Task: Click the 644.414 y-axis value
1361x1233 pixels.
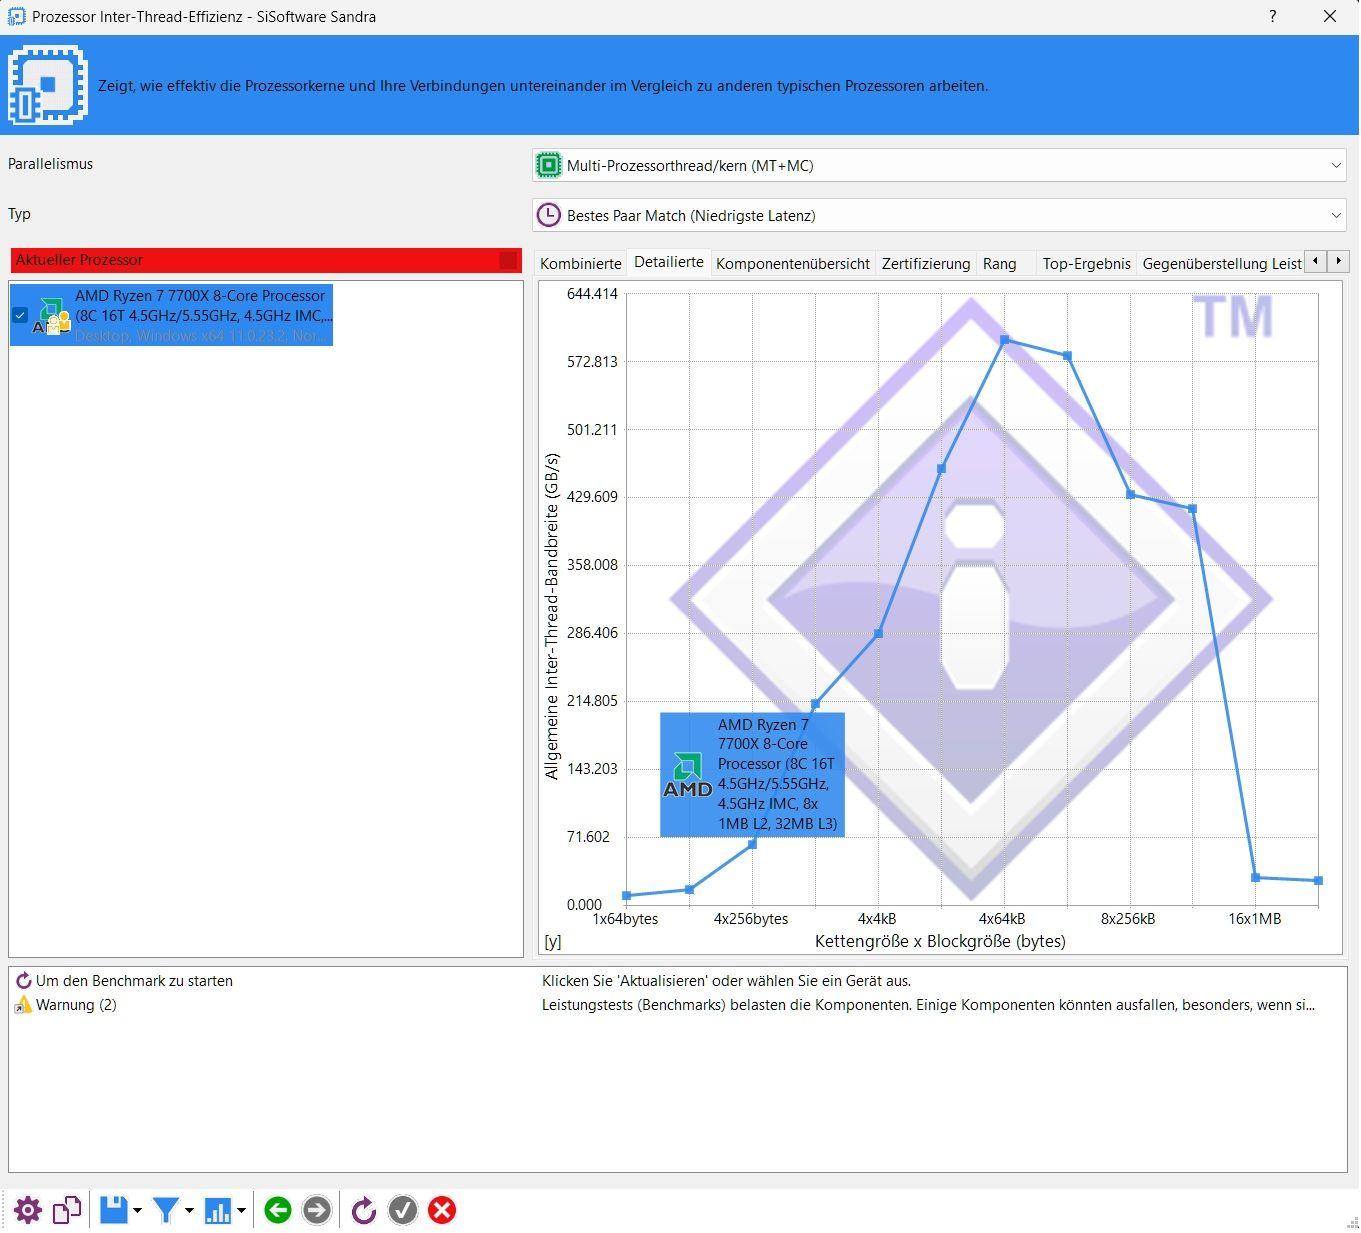Action: [x=592, y=294]
